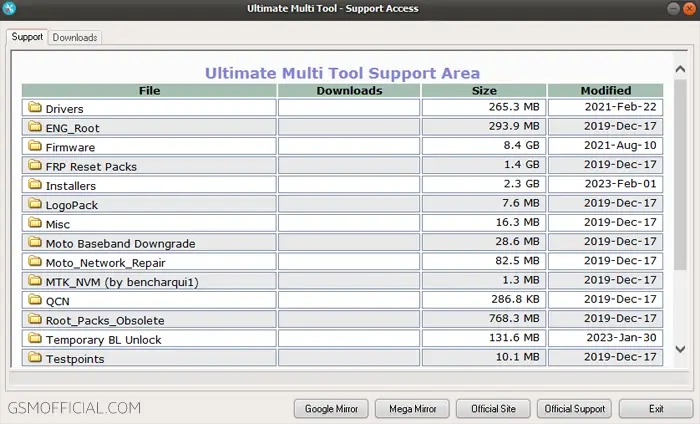Click the 8.4 GB size cell

coord(484,145)
